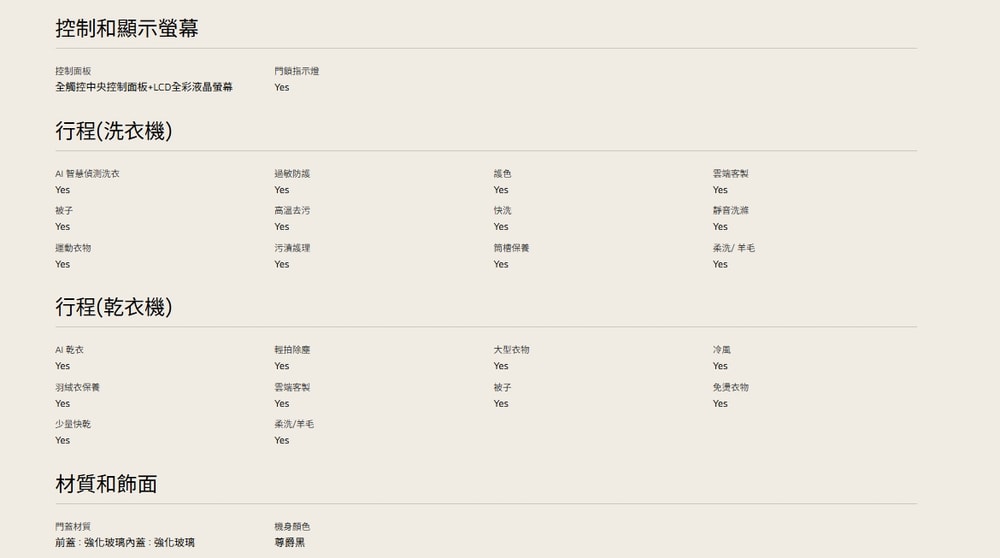The image size is (1000, 558).
Task: Click the 材質和飾面 section heading
Action: [x=106, y=484]
